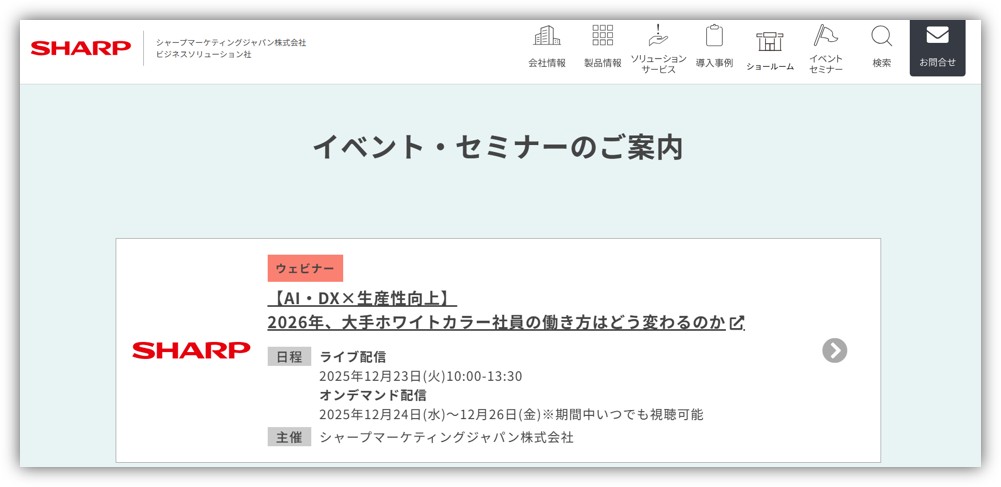The image size is (1001, 487).
Task: Click the SHARP logo thumbnail in webinar card
Action: 191,350
